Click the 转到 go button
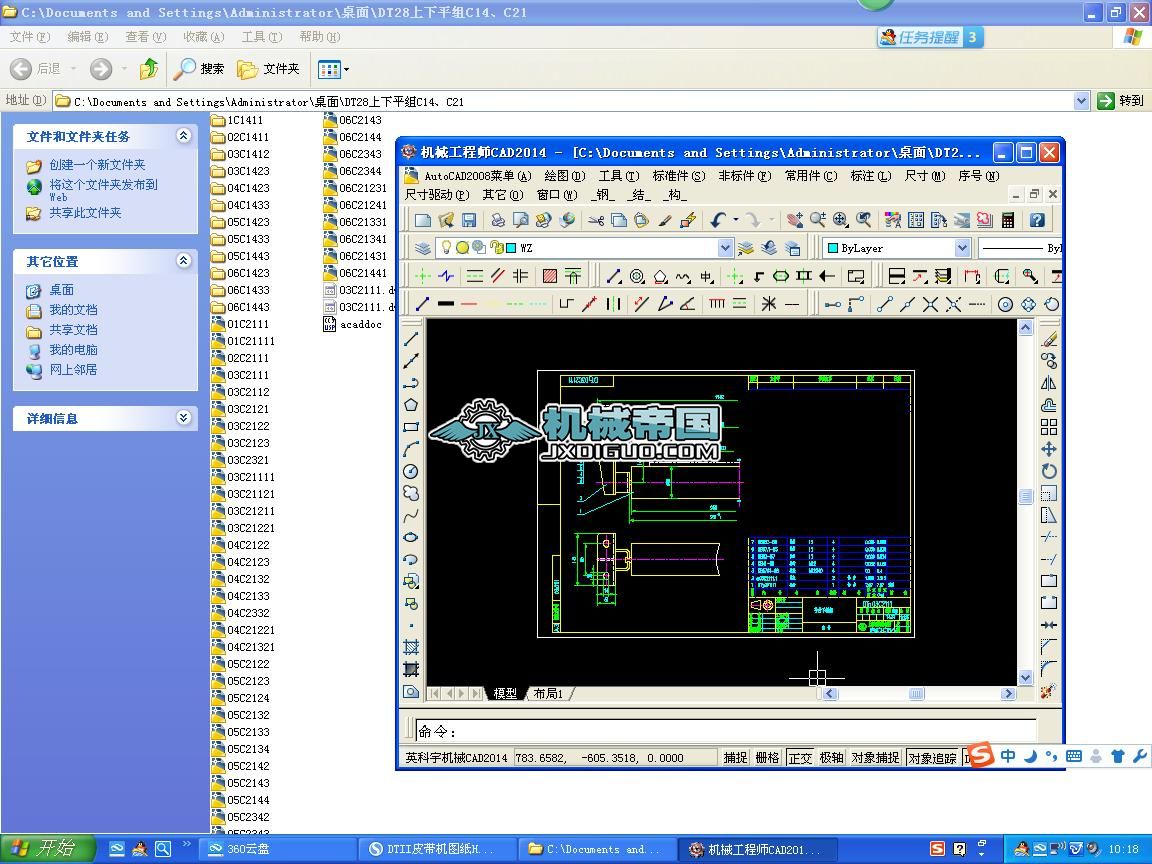This screenshot has width=1152, height=864. [1120, 101]
